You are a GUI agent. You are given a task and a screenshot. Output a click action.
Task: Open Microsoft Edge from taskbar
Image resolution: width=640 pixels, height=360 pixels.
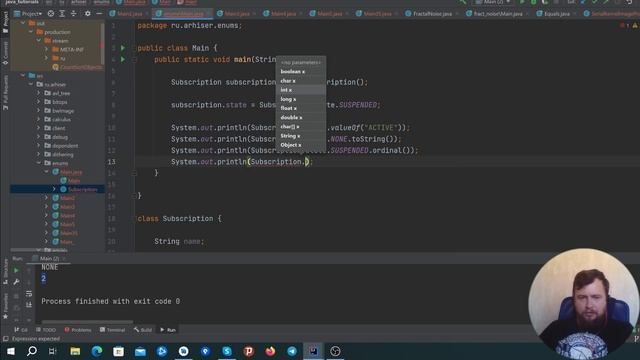tap(97, 351)
